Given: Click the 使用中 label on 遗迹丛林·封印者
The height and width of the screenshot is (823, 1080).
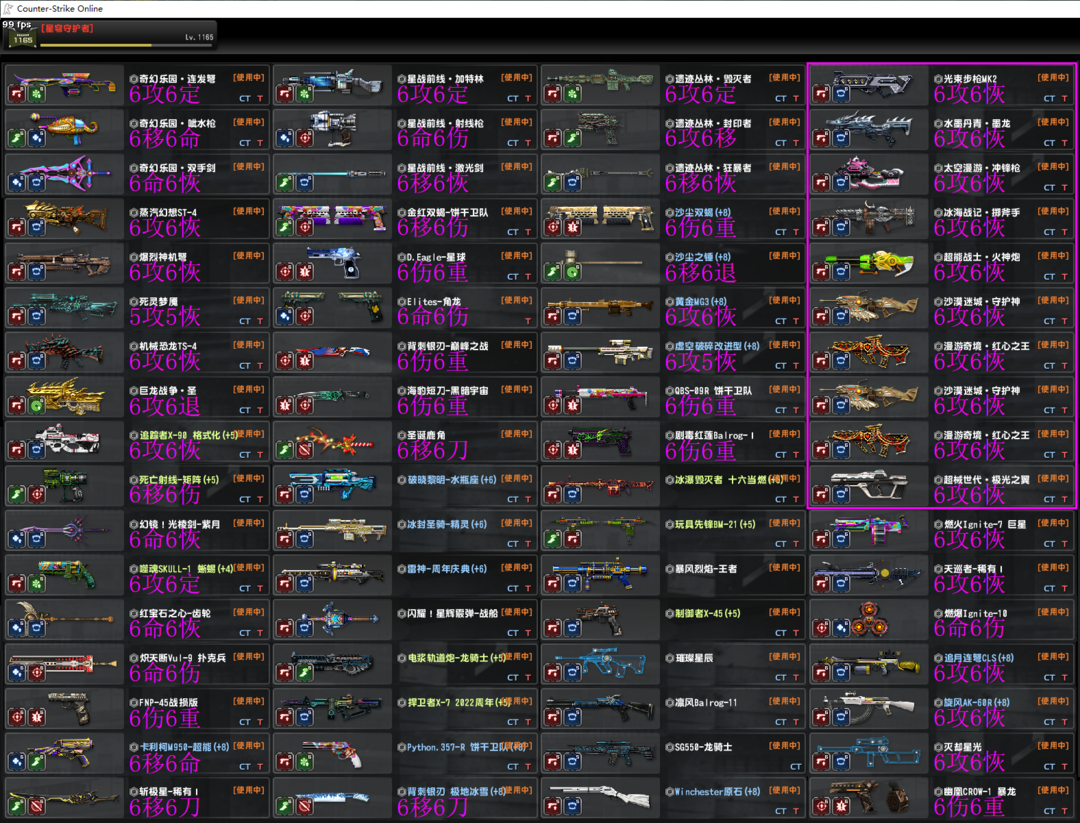Looking at the screenshot, I should [785, 122].
